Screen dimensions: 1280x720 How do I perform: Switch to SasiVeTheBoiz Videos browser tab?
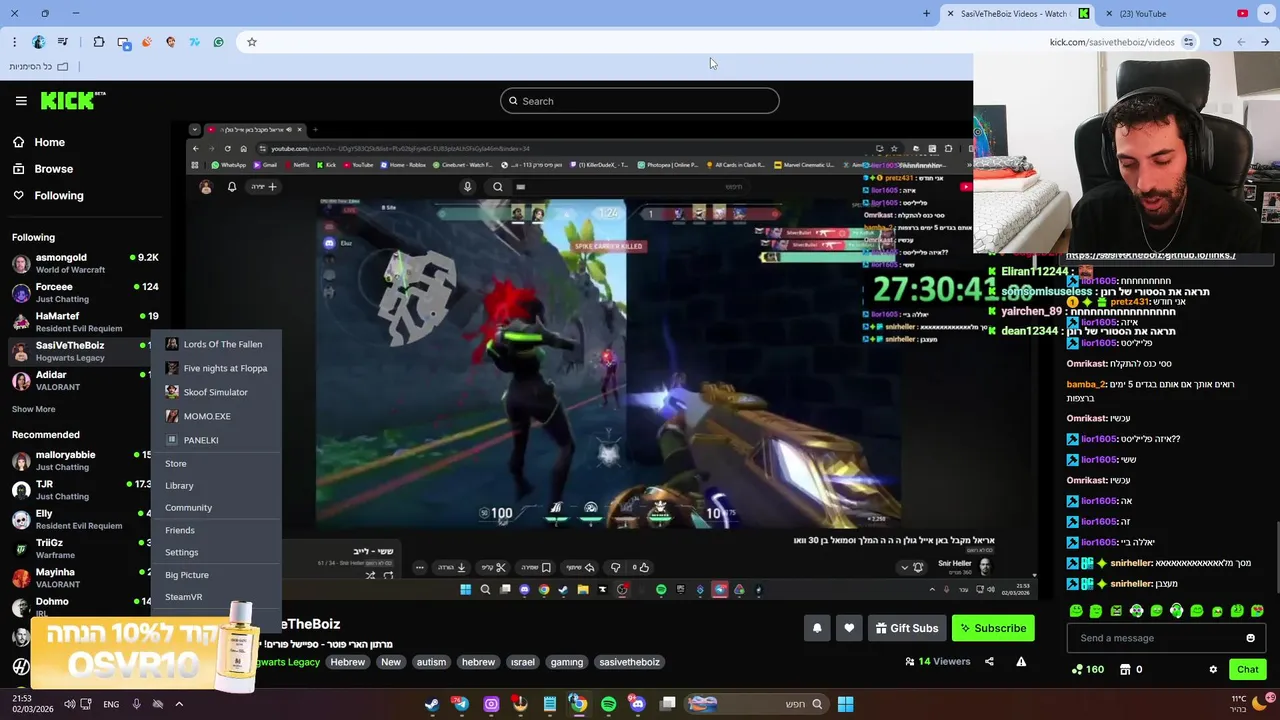[1018, 14]
